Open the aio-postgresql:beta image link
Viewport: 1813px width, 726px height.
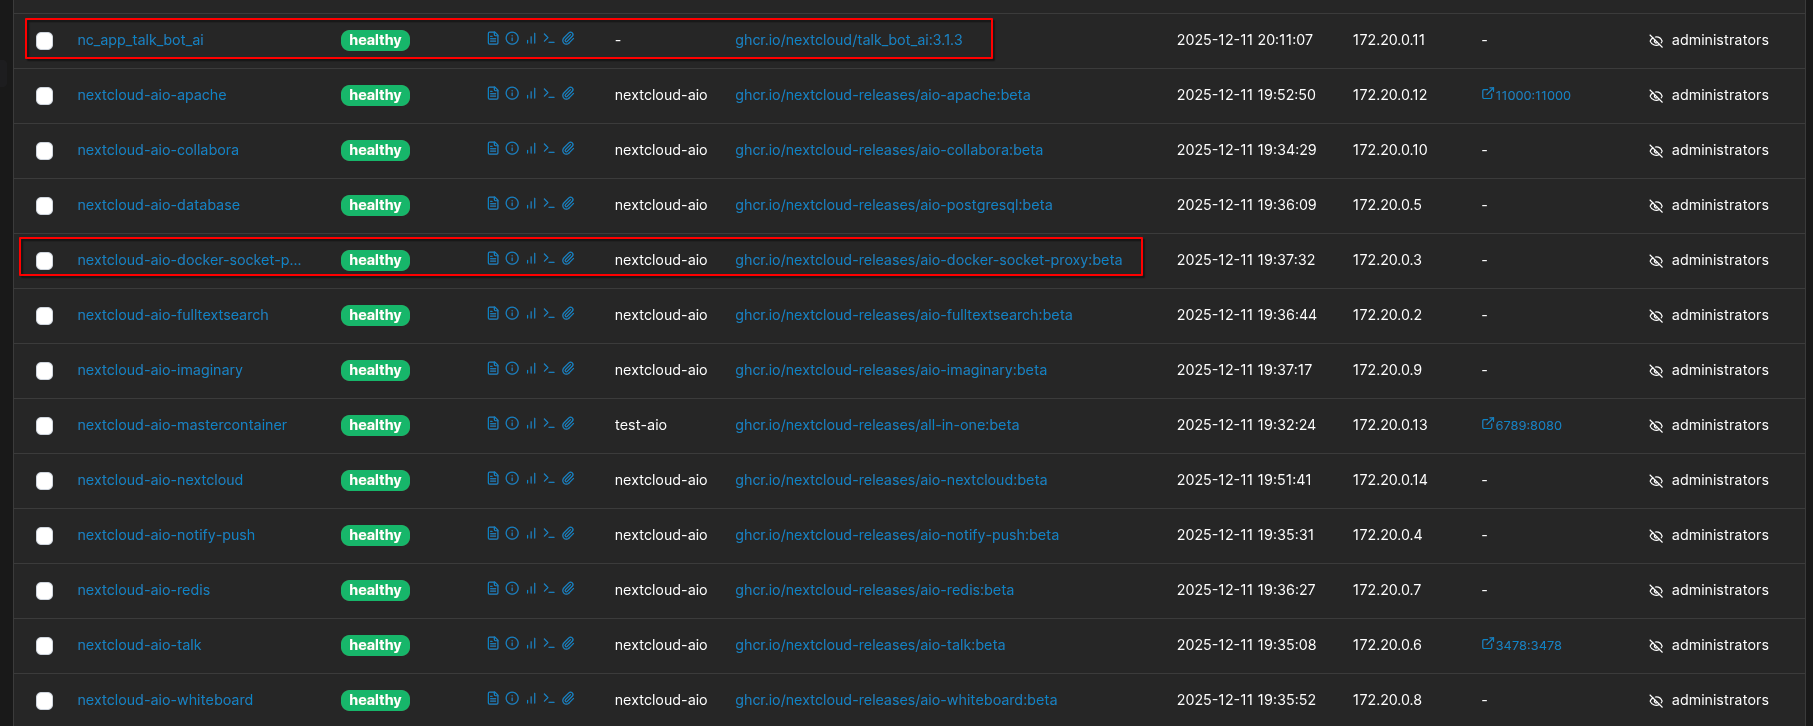pos(893,205)
